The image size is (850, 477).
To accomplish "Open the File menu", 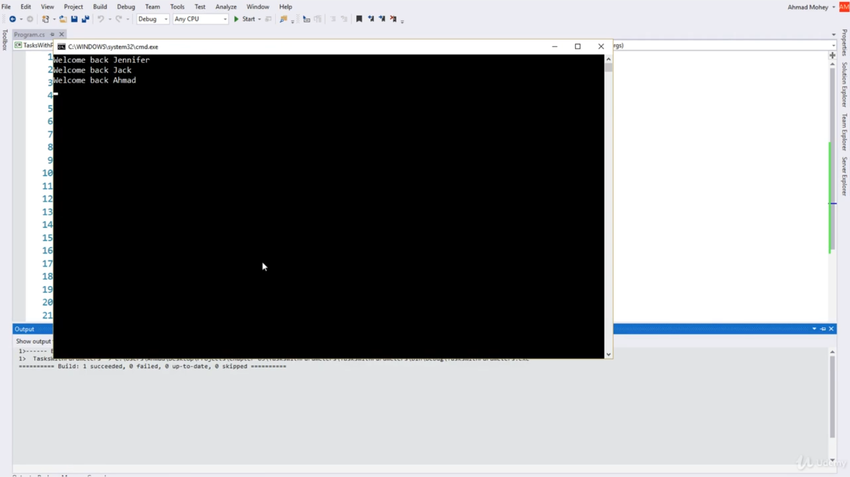I will pos(6,7).
